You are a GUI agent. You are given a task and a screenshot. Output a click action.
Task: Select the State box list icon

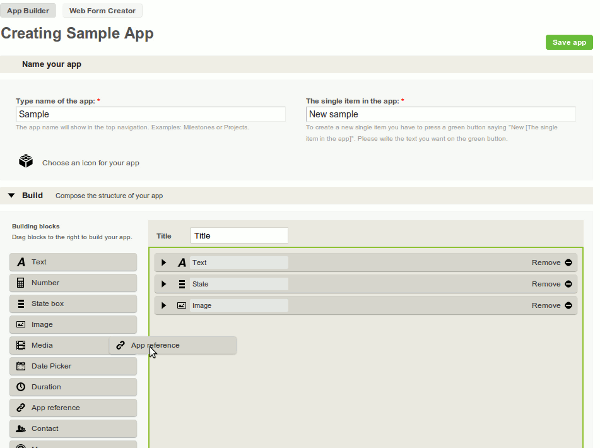click(x=21, y=304)
